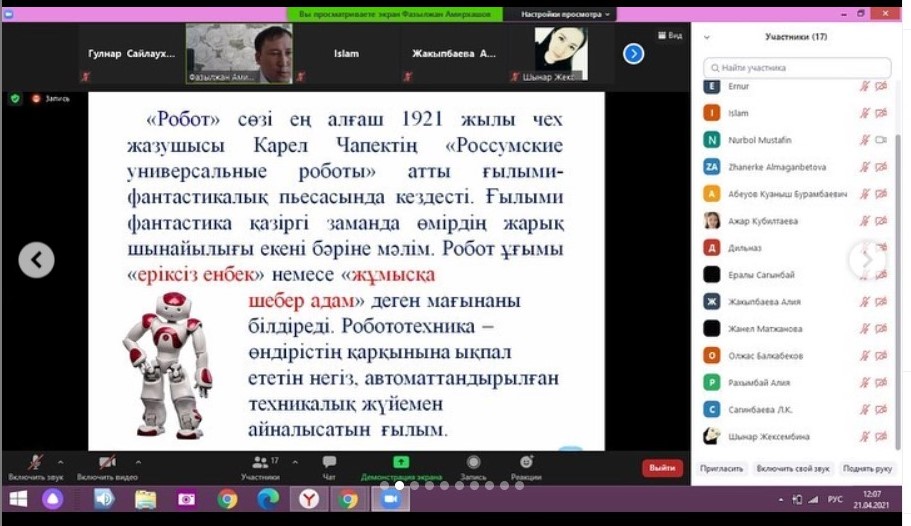Select participant Жакыпбаева Алия in list

[x=796, y=302]
